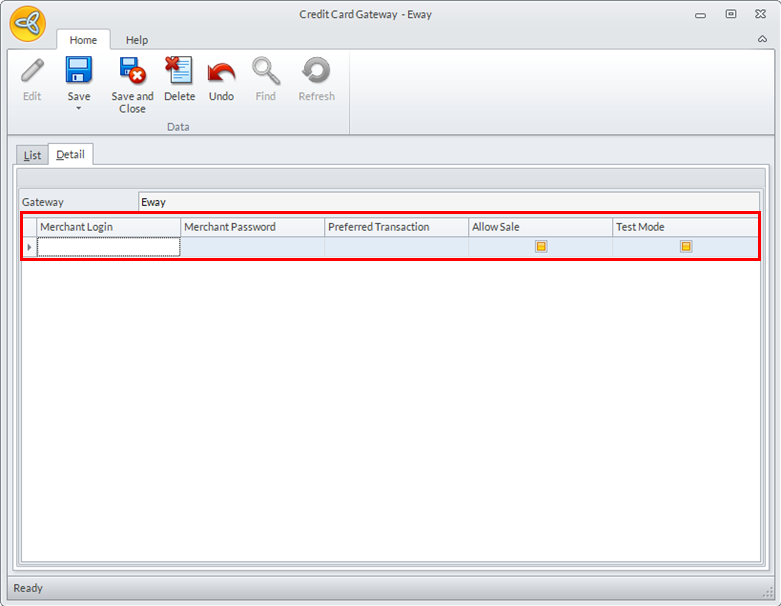Click the Find magnifier icon

tap(265, 72)
